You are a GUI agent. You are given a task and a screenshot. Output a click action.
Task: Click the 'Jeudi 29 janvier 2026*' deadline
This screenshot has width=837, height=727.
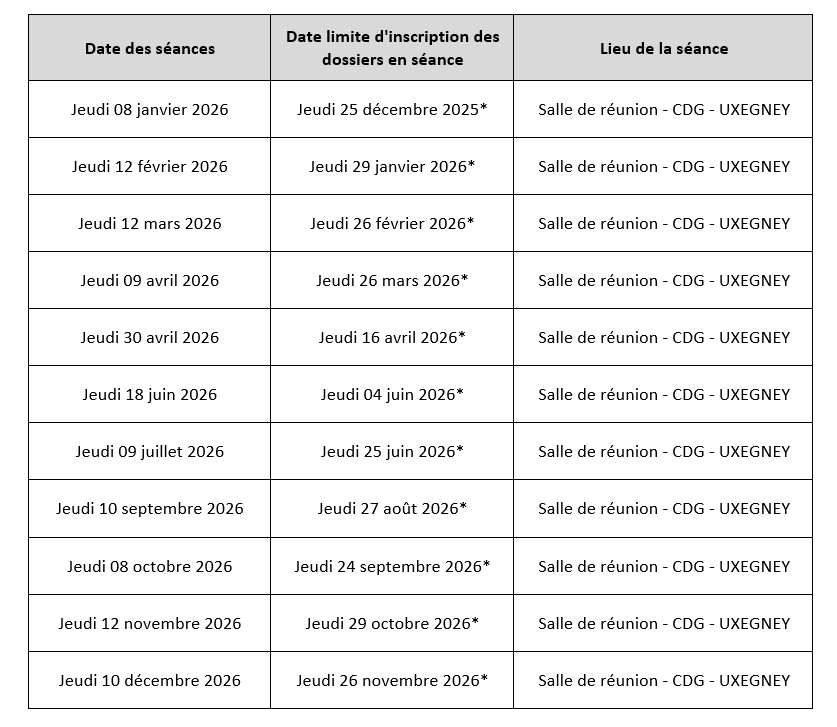[392, 166]
